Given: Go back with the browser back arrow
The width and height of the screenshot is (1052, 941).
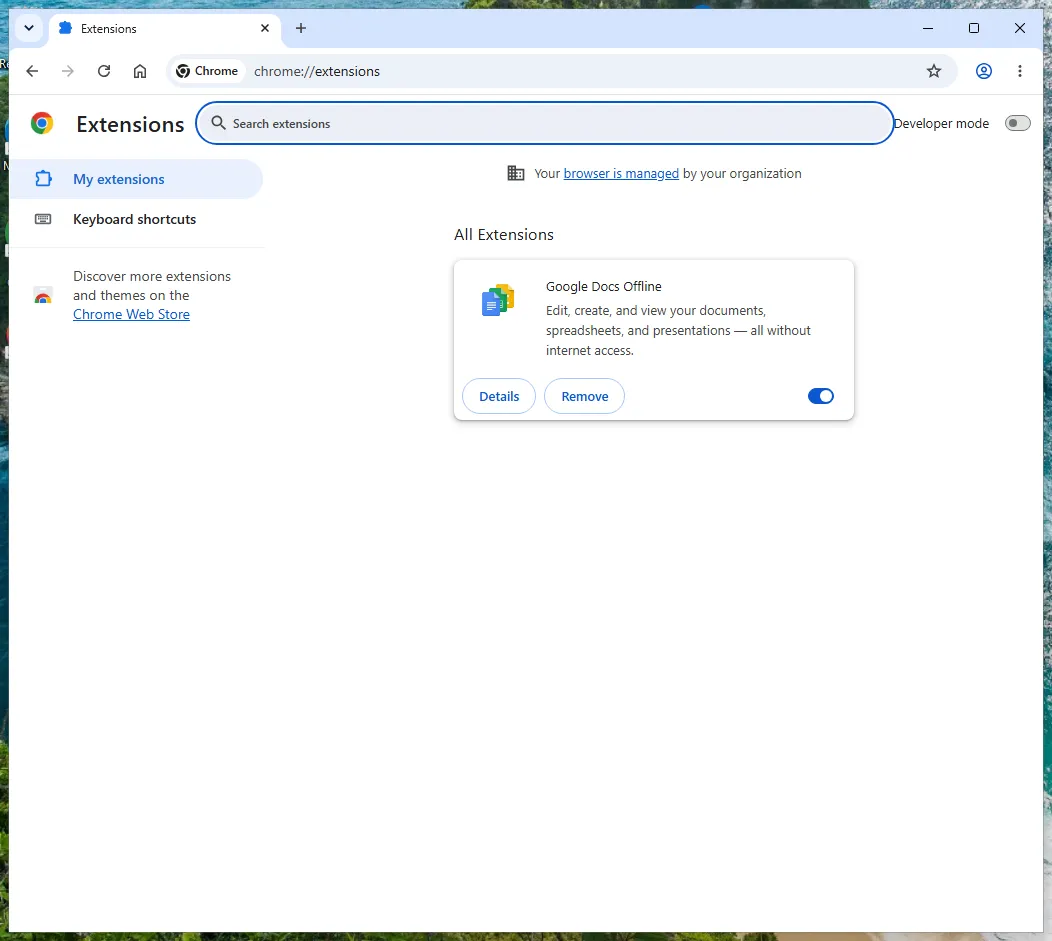Looking at the screenshot, I should coord(32,71).
